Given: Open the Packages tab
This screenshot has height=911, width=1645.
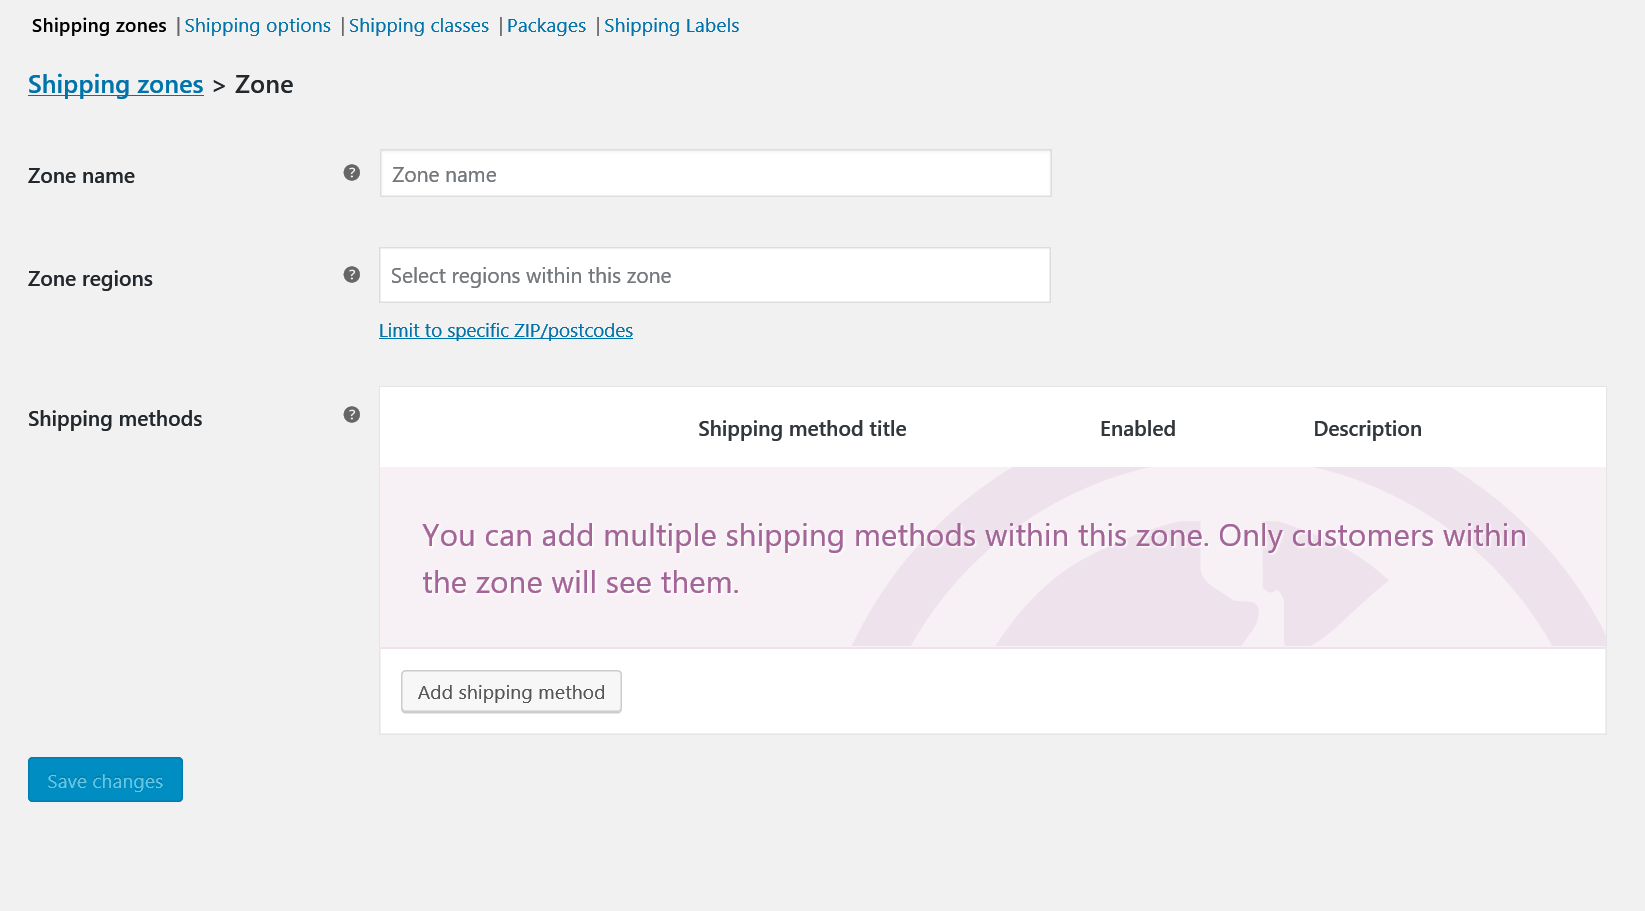Looking at the screenshot, I should (x=546, y=26).
